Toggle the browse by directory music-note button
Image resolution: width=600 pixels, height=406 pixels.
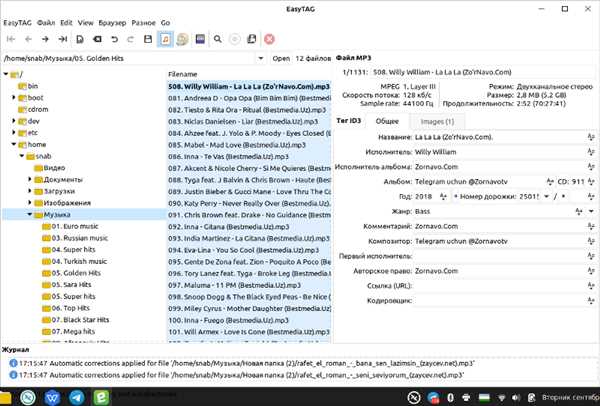[165, 39]
